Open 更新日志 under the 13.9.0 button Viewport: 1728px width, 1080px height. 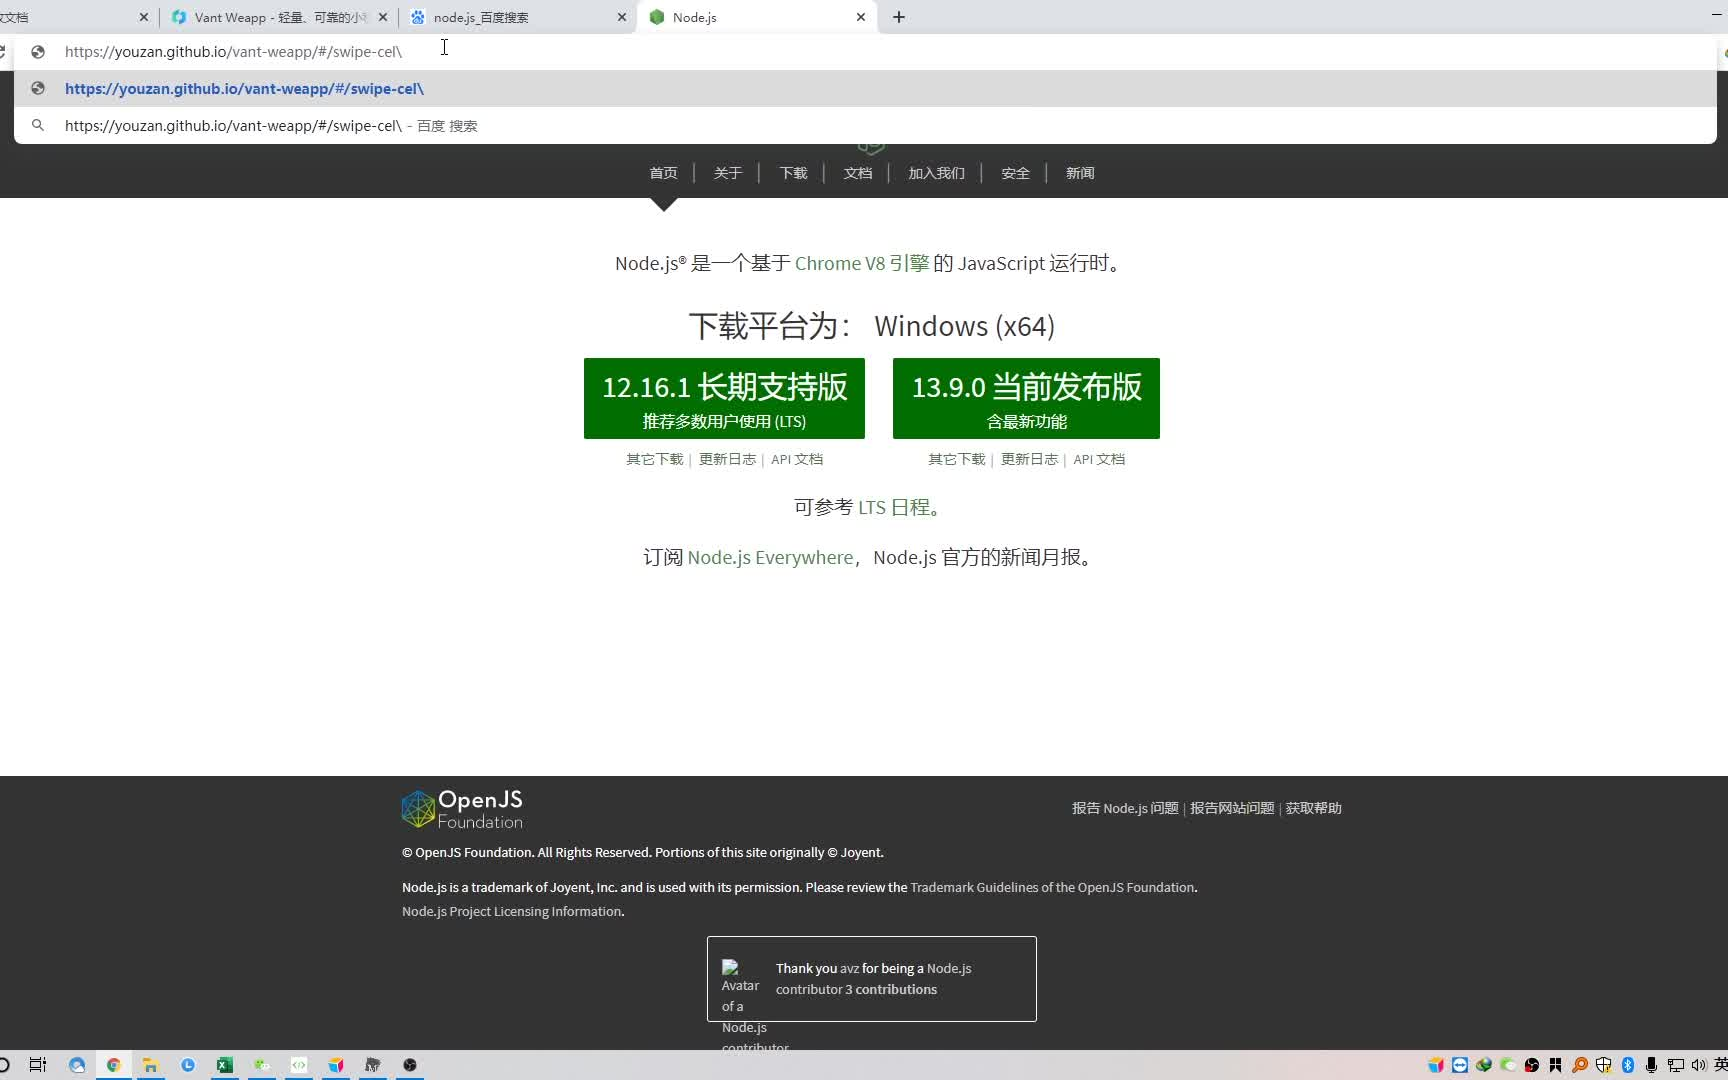point(1029,459)
